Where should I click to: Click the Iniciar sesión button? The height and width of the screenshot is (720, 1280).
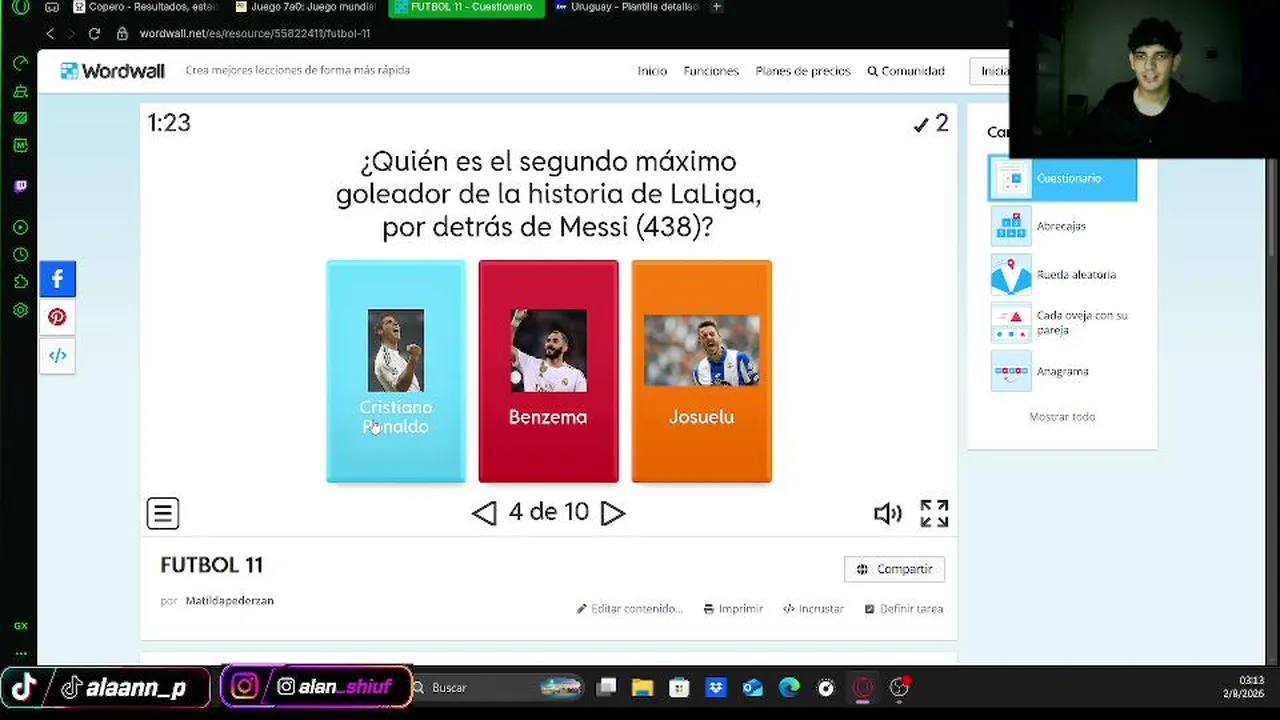pos(991,71)
